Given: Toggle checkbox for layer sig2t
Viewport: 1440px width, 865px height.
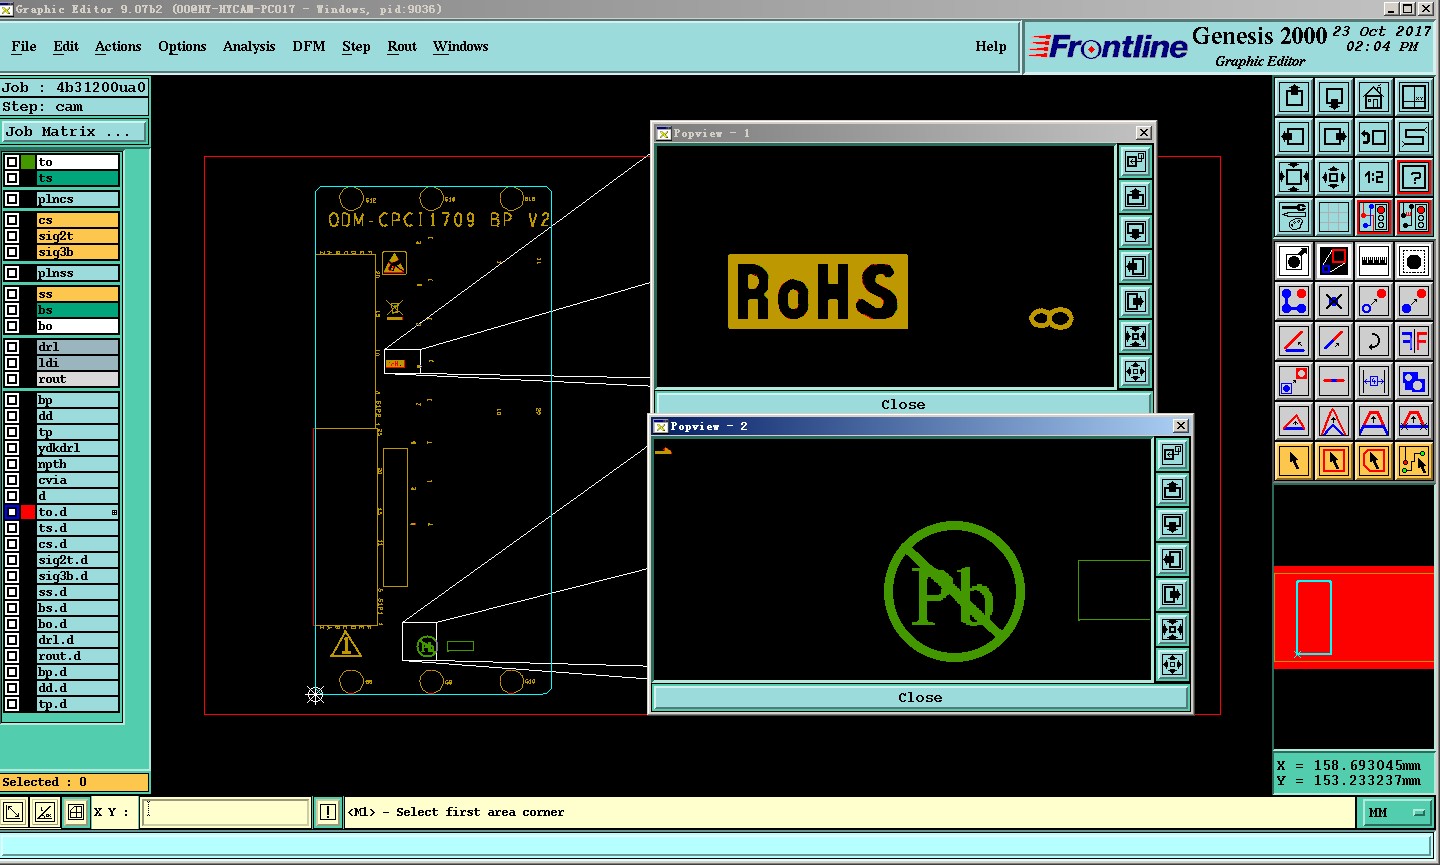Looking at the screenshot, I should pos(12,236).
